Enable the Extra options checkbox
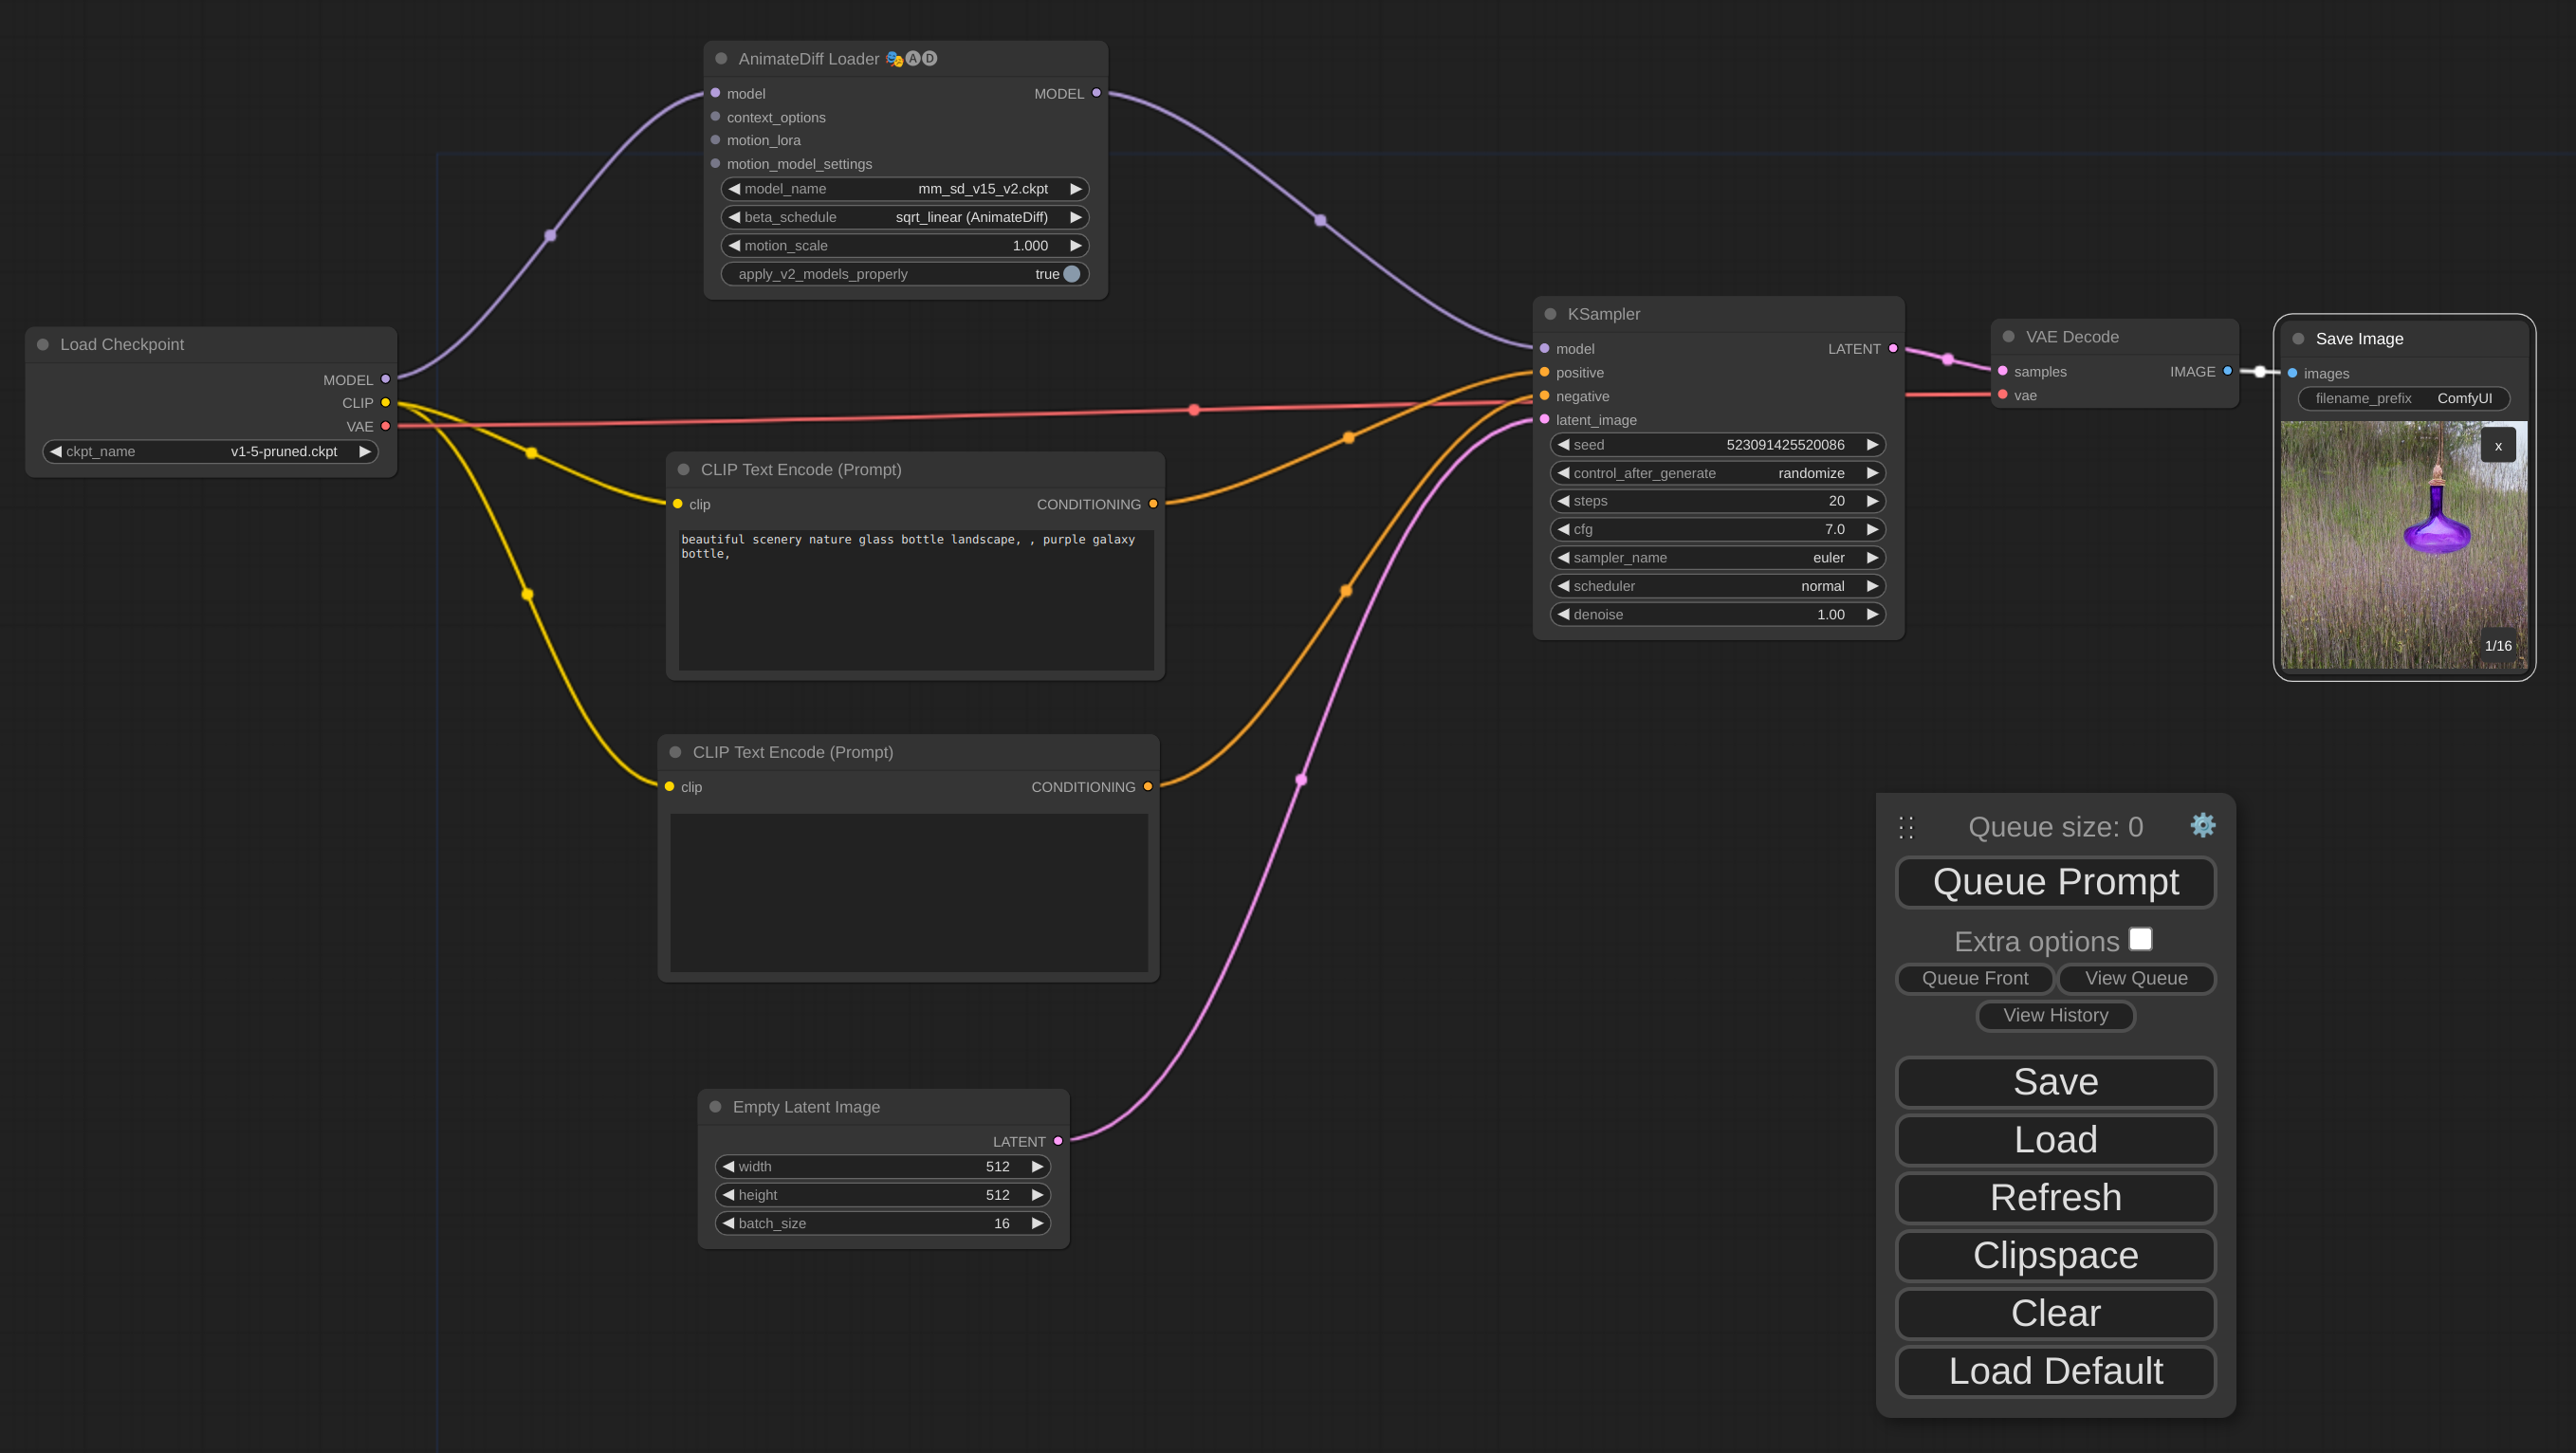The width and height of the screenshot is (2576, 1453). click(x=2140, y=938)
